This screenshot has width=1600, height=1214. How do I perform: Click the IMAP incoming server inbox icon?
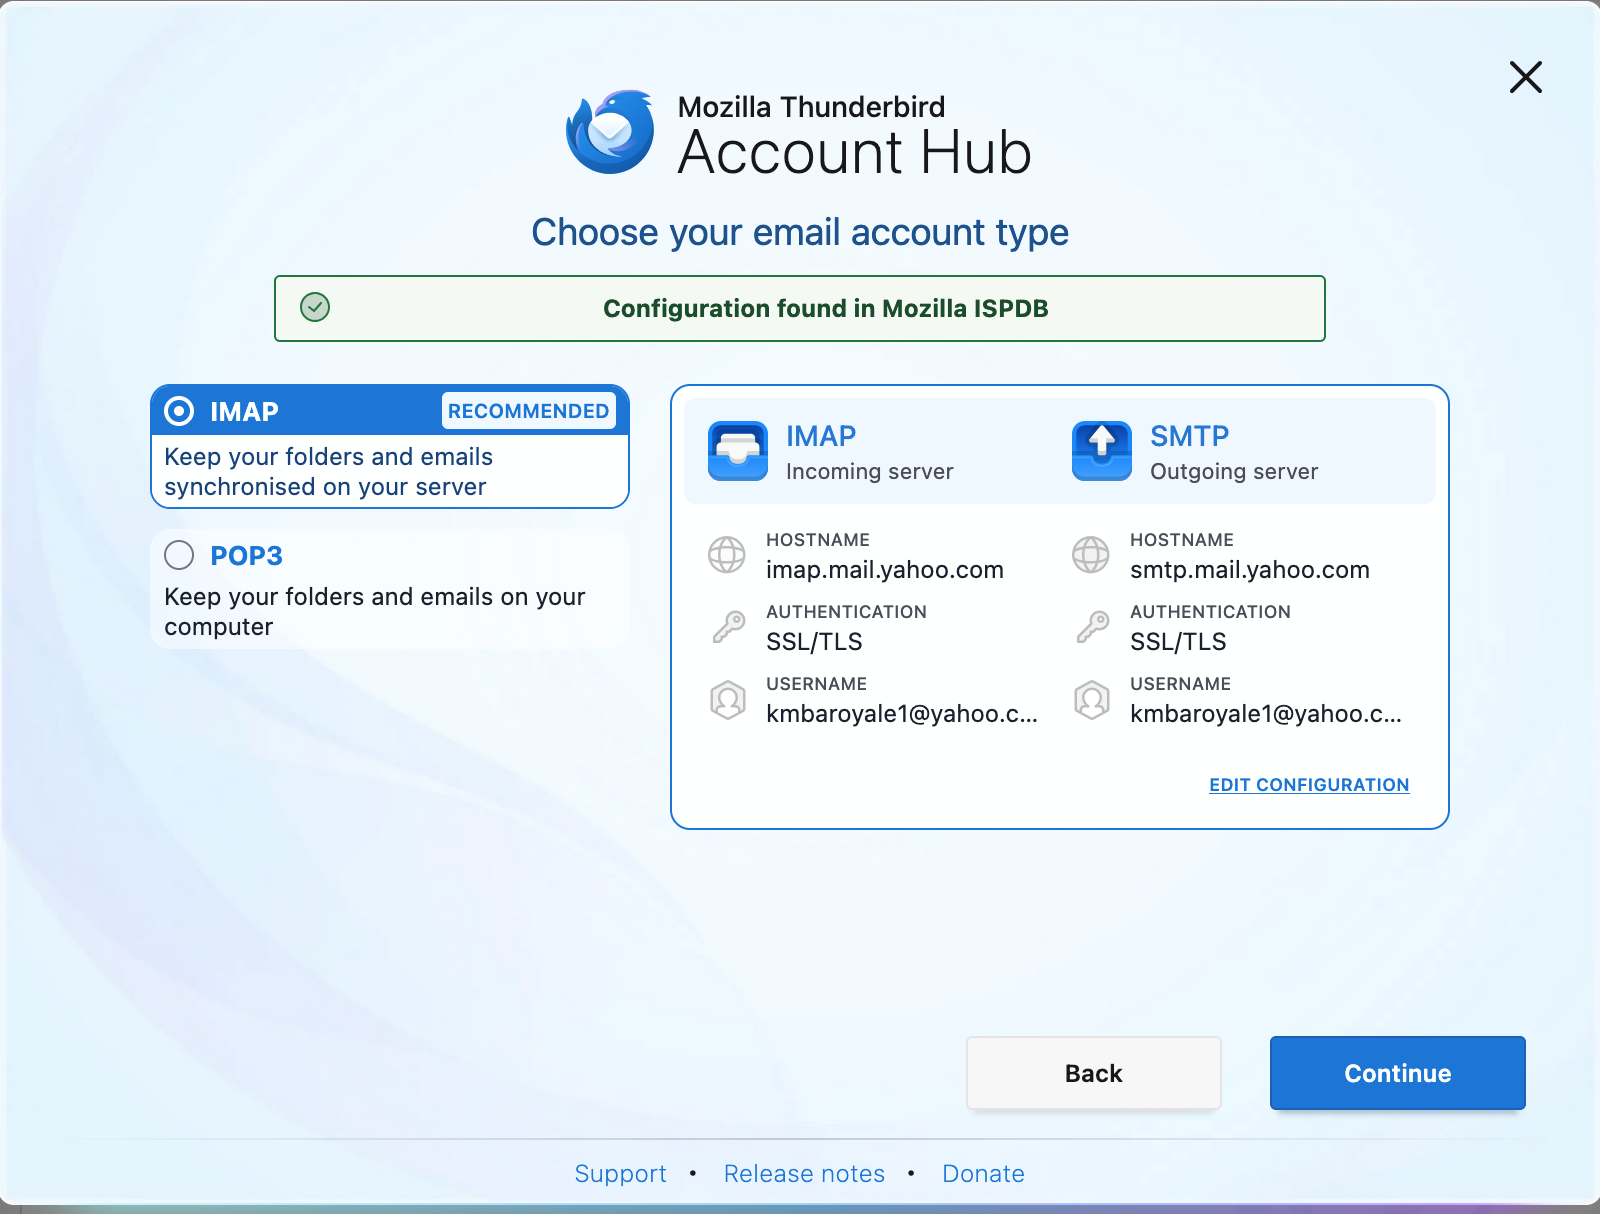tap(738, 451)
